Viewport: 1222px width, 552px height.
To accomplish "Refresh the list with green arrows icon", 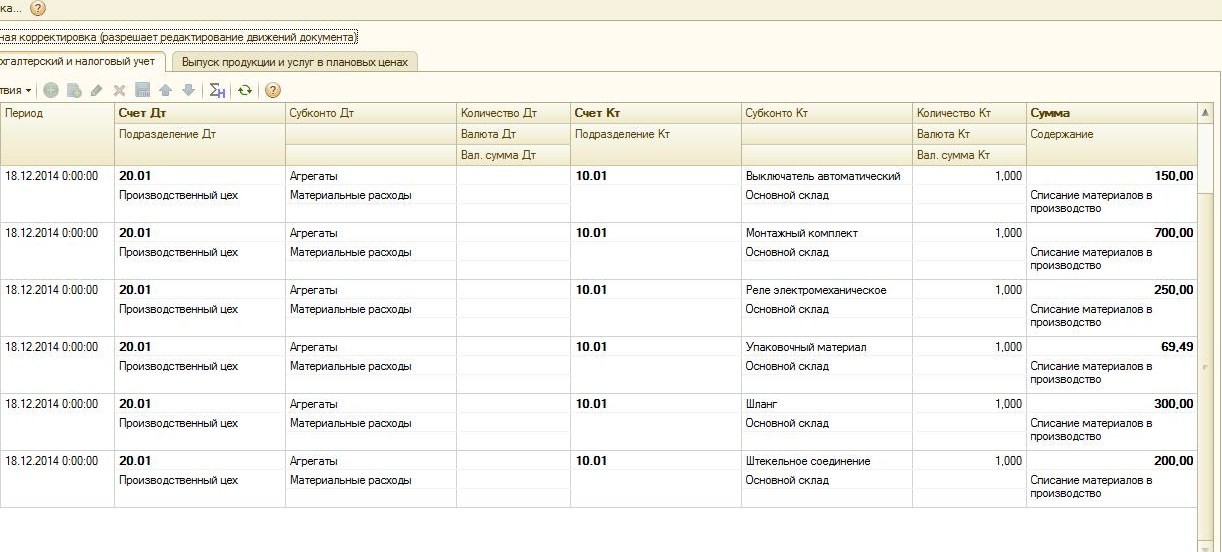I will pyautogui.click(x=245, y=90).
